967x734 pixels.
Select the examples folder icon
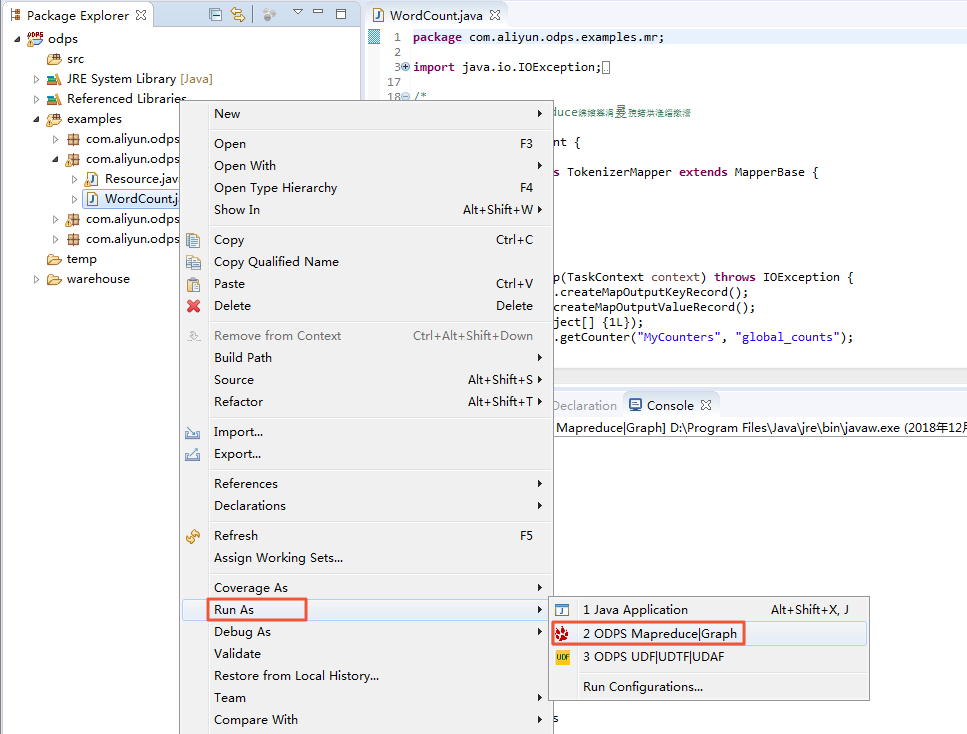point(54,119)
